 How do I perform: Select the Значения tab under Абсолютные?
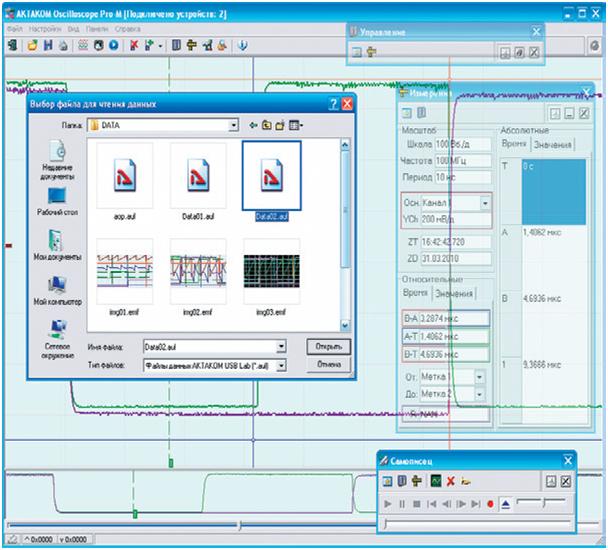coord(552,145)
